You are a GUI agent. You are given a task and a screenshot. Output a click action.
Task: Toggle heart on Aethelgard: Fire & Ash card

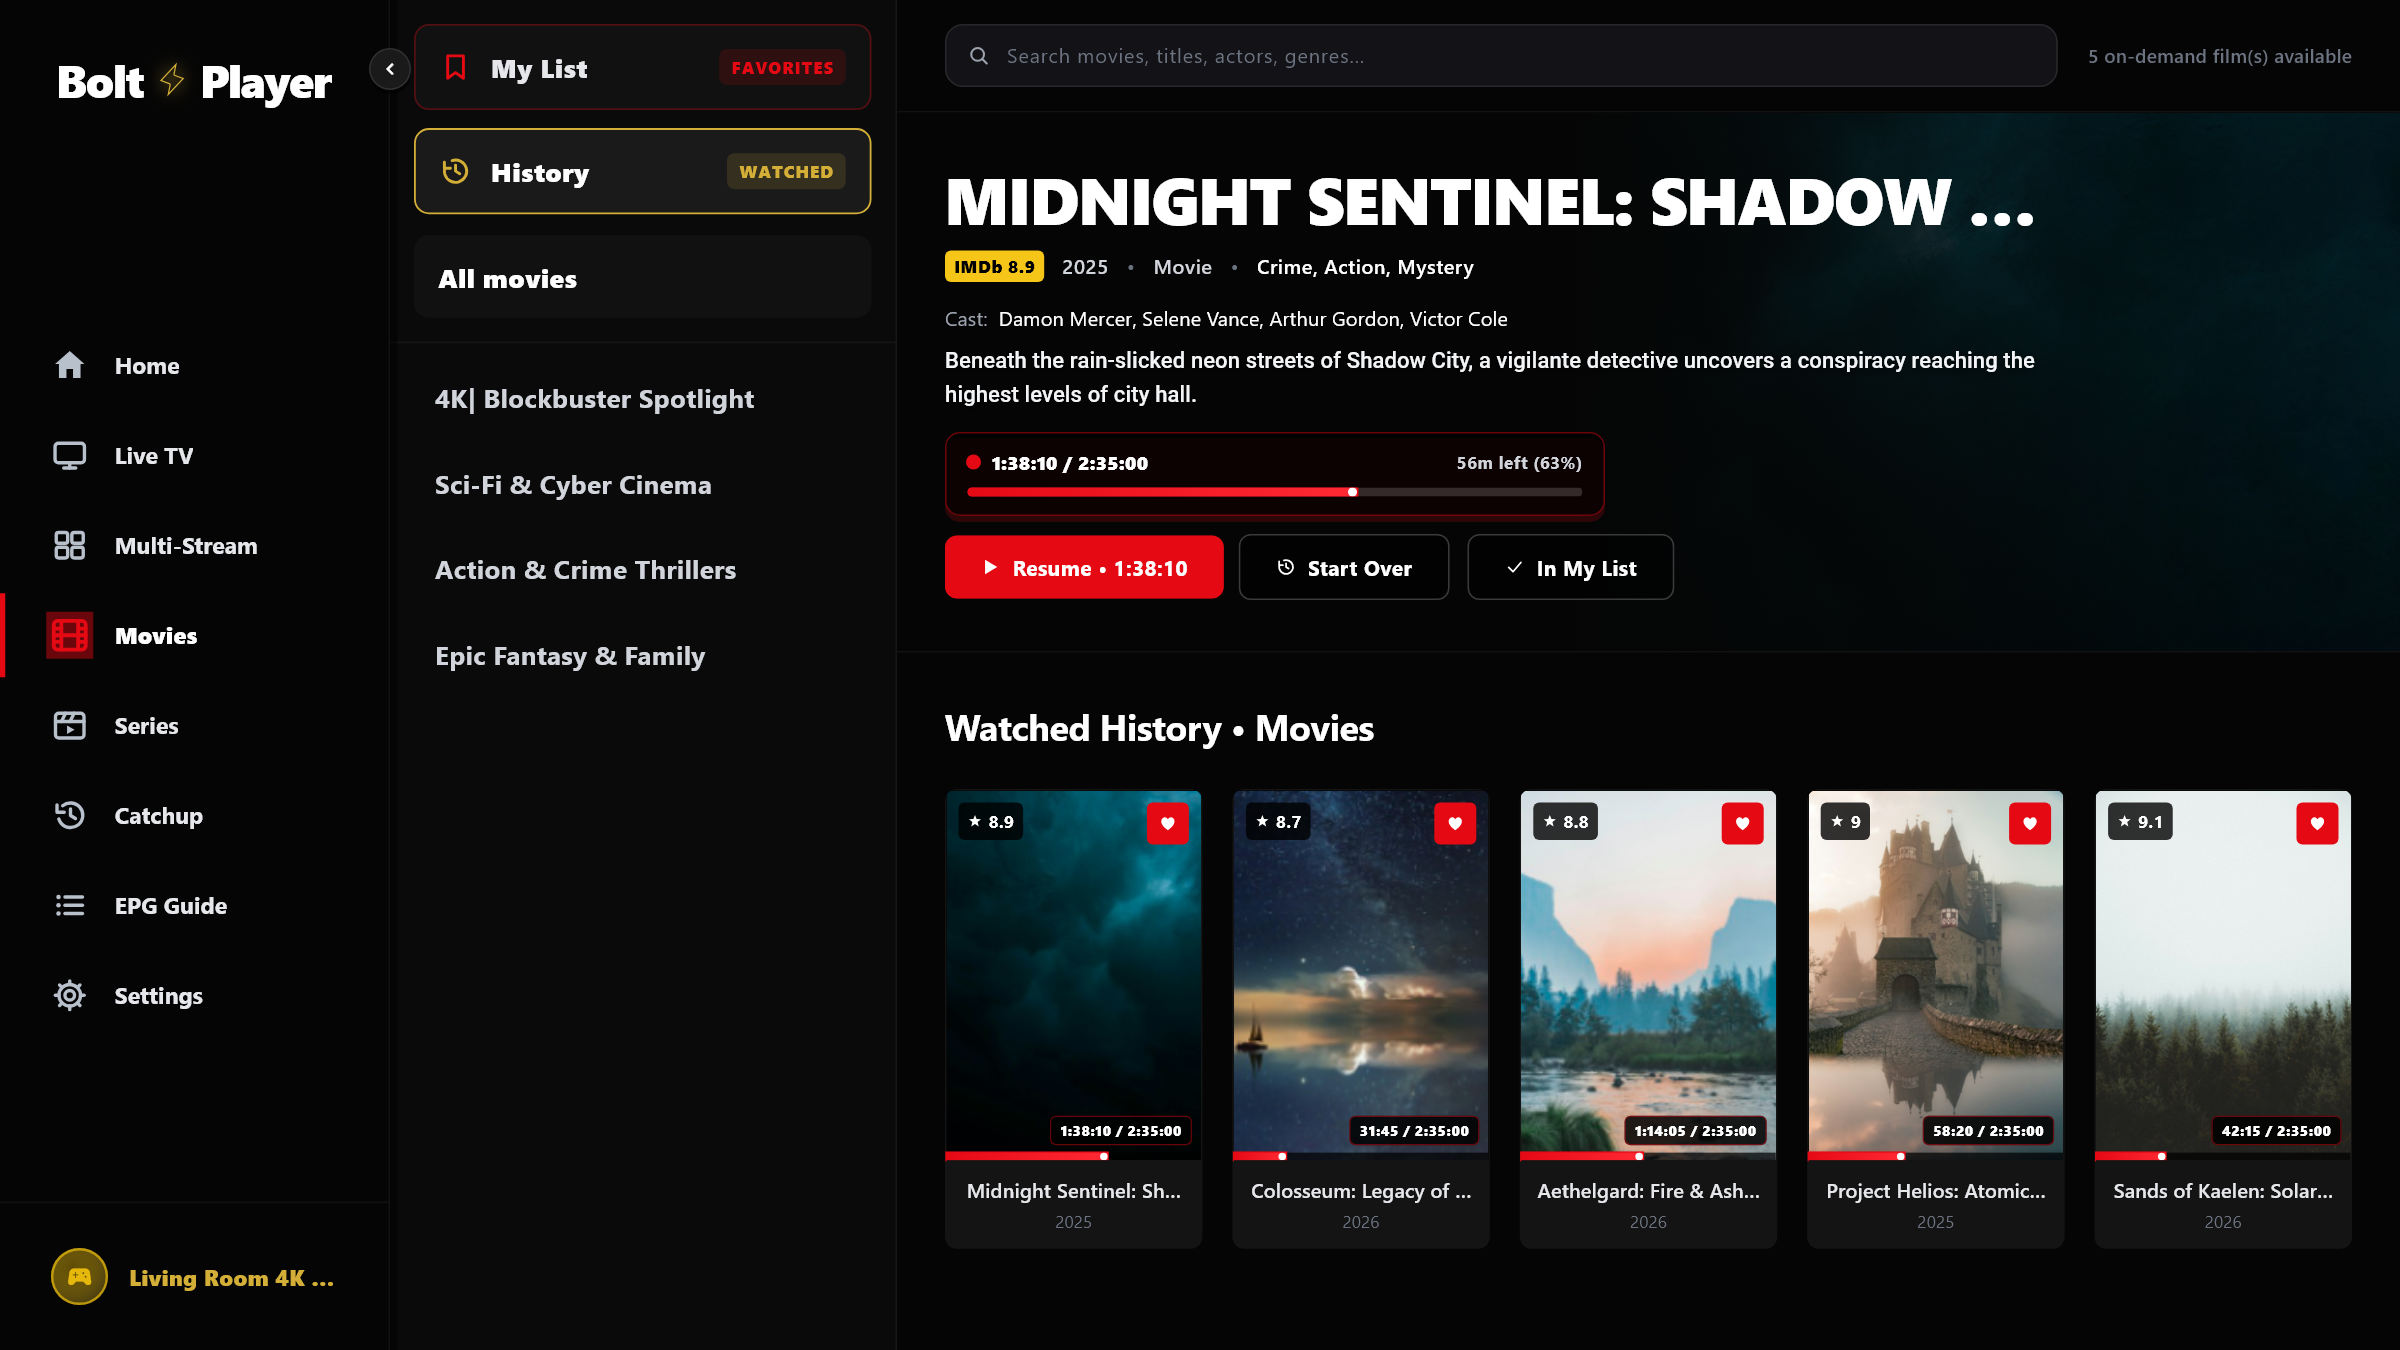(x=1742, y=823)
